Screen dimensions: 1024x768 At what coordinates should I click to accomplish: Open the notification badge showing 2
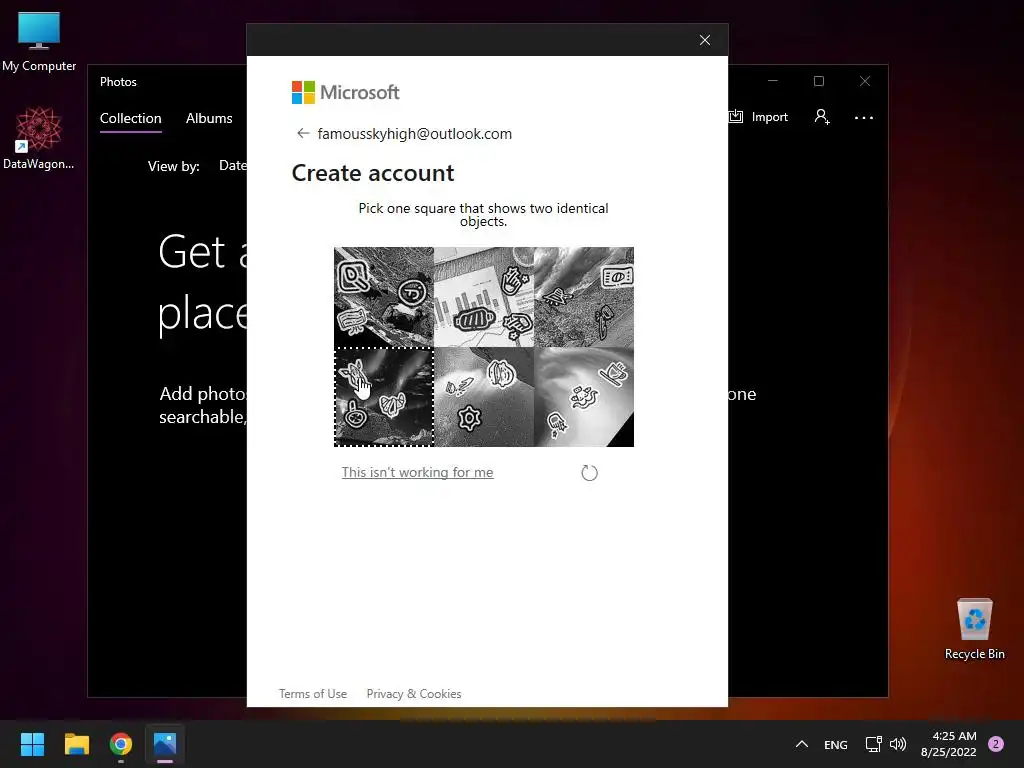click(996, 744)
